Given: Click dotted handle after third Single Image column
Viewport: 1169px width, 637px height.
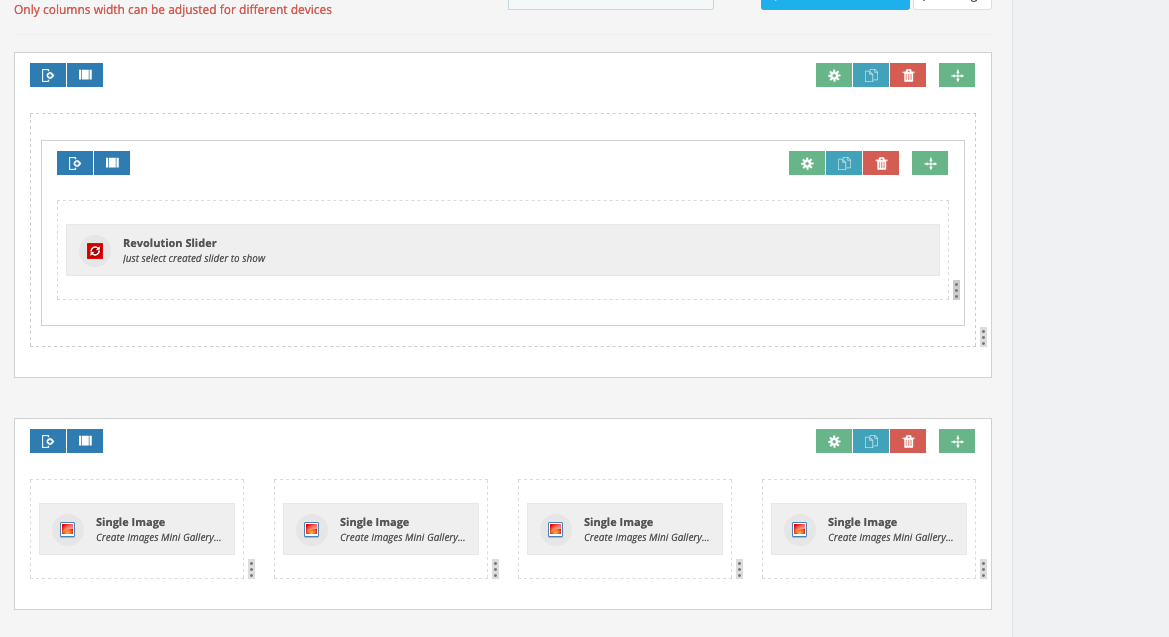Looking at the screenshot, I should pos(739,569).
